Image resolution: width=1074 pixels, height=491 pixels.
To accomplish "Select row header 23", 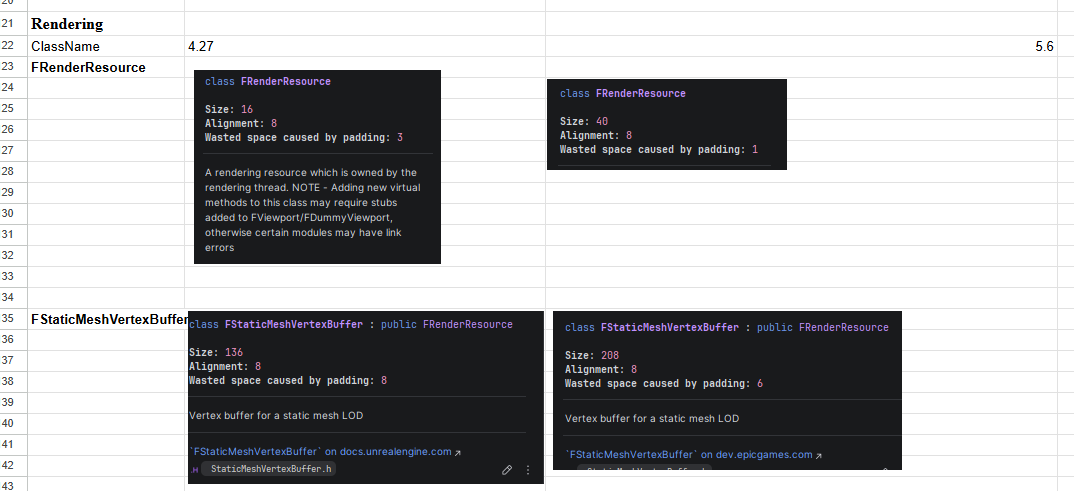I will coord(14,68).
